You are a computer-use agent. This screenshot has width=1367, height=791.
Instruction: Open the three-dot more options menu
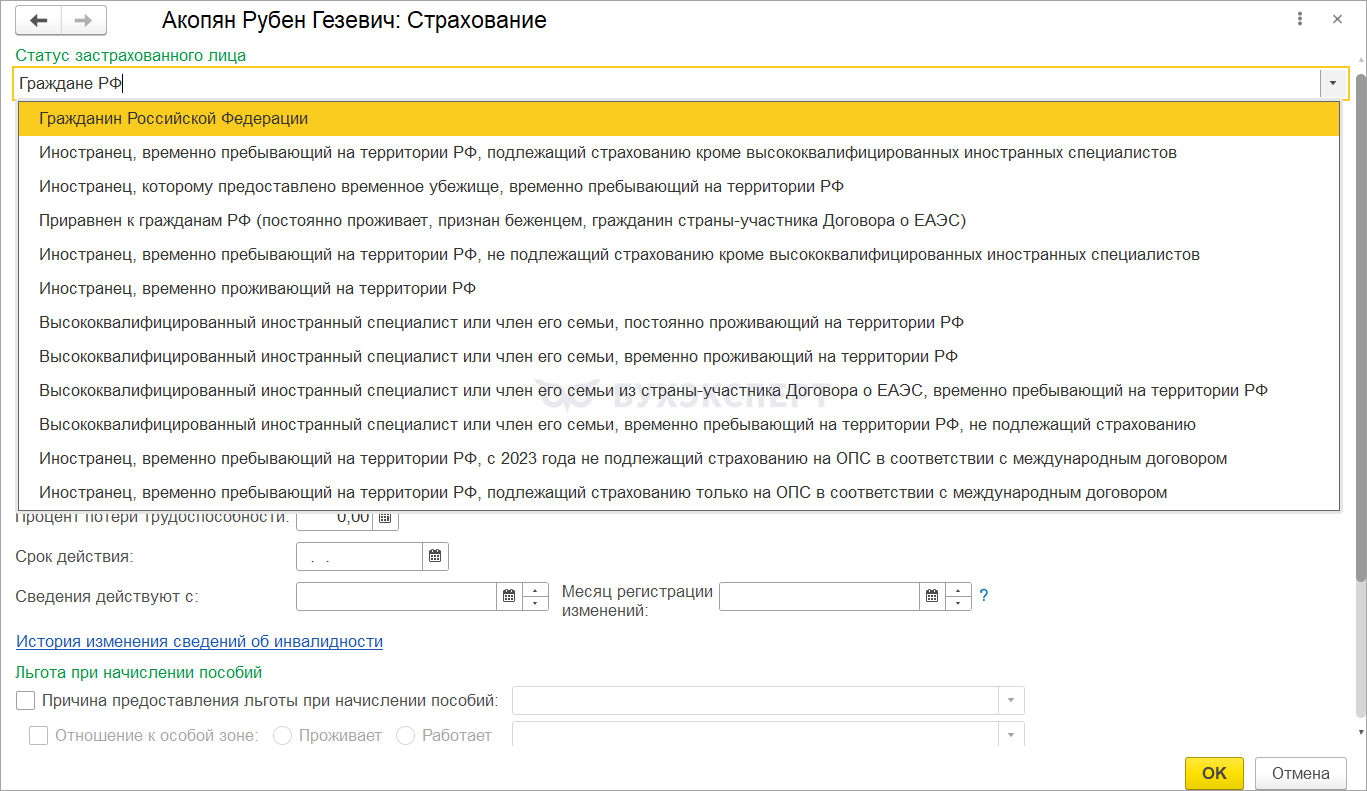pyautogui.click(x=1300, y=19)
